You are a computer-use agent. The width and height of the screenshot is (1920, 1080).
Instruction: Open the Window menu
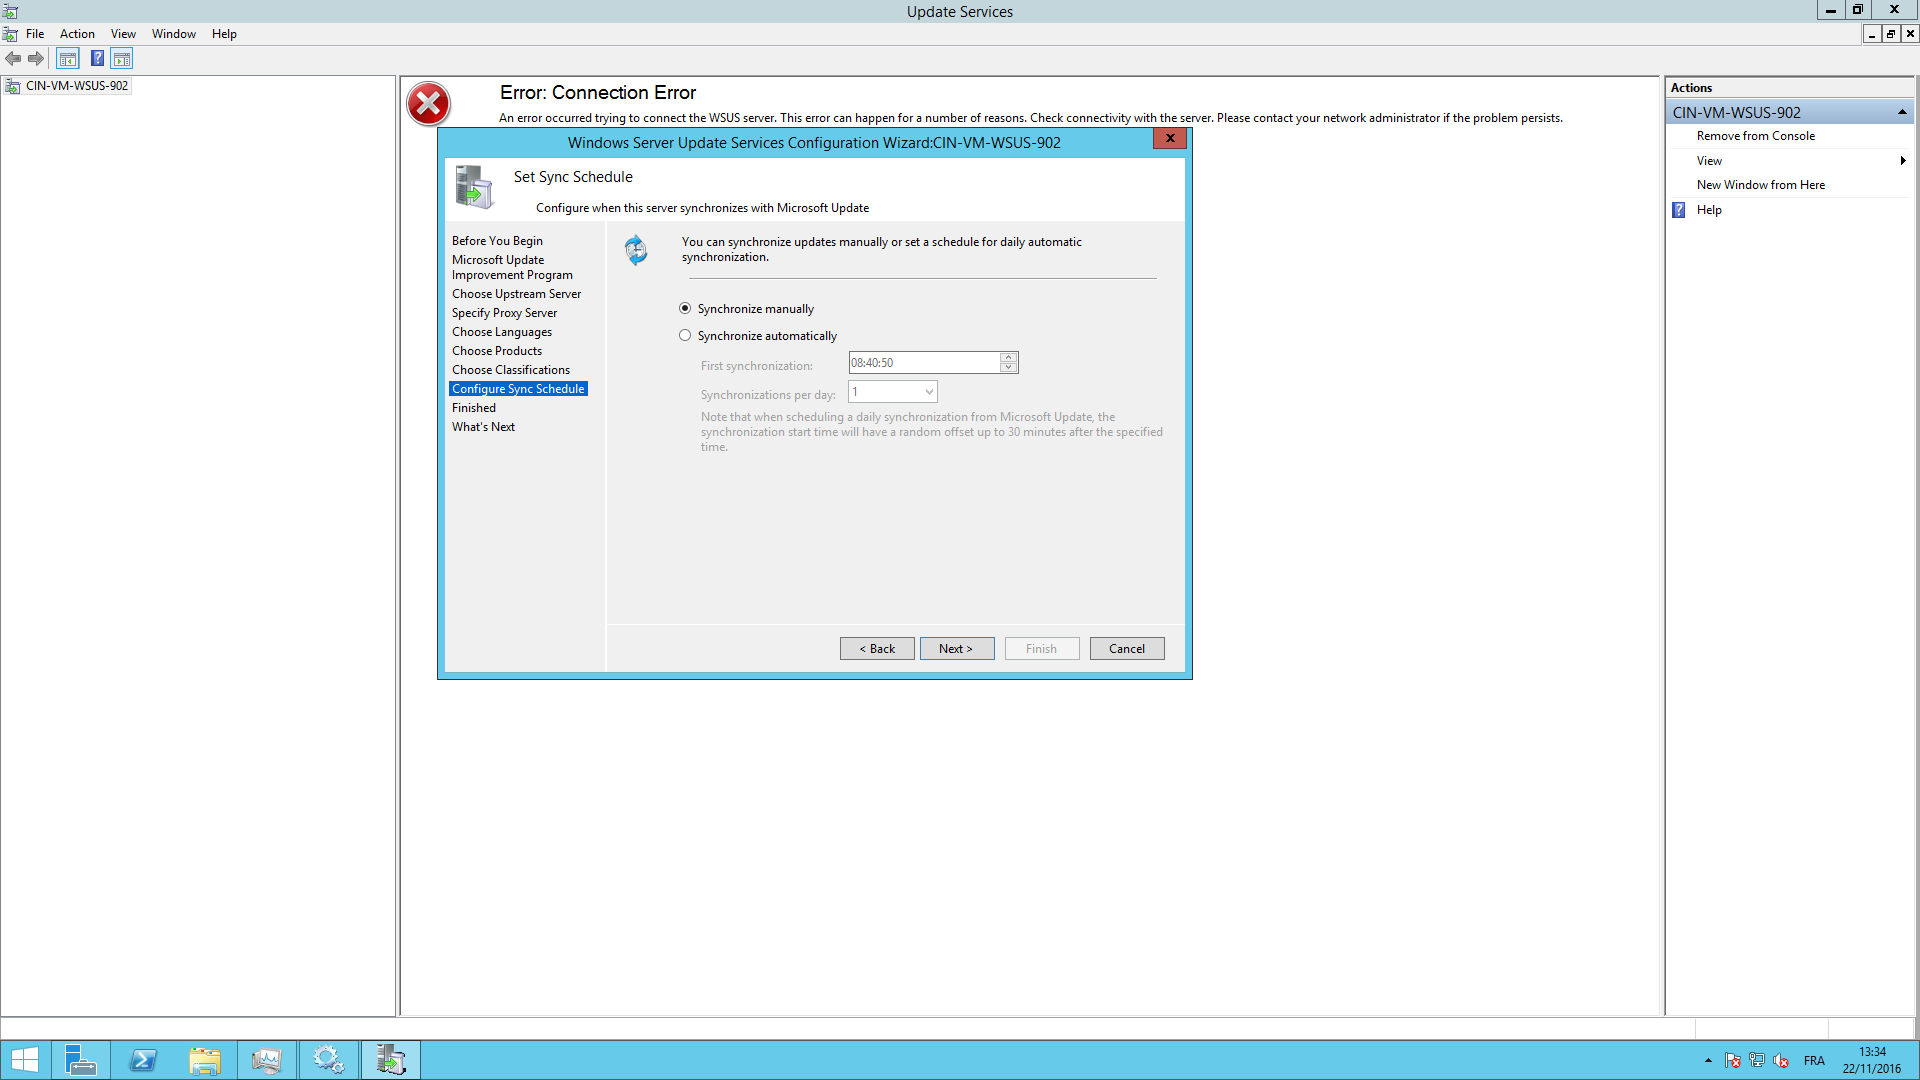tap(174, 34)
